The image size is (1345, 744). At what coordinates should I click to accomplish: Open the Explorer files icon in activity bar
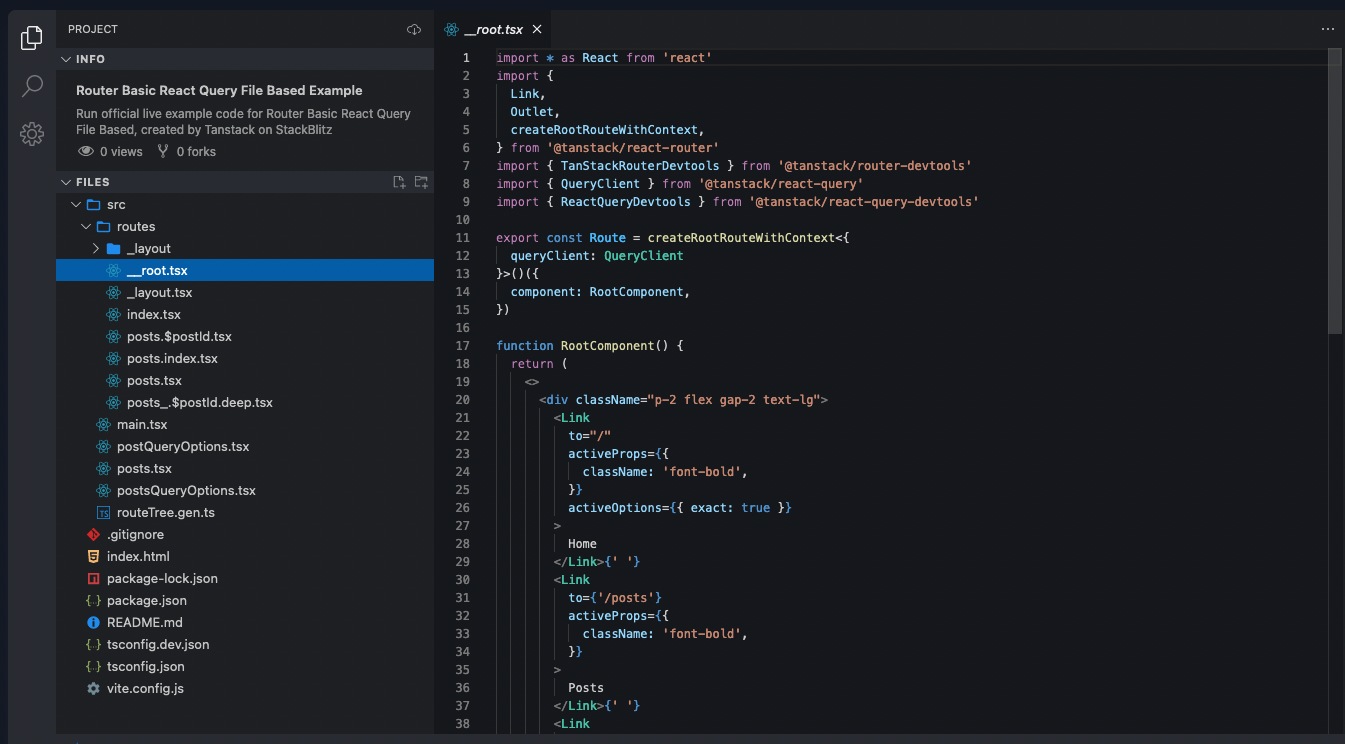[x=31, y=38]
